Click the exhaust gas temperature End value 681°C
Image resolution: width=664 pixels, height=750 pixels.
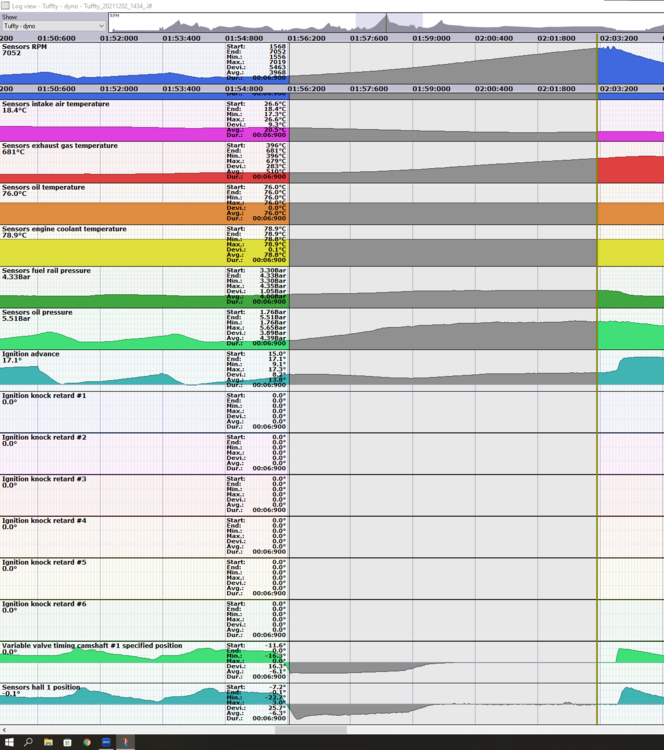click(x=276, y=150)
